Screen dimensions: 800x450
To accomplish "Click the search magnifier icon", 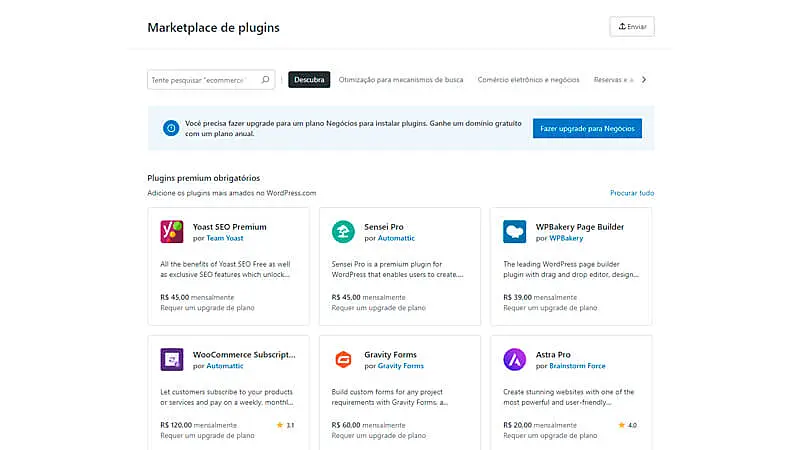I will point(265,80).
